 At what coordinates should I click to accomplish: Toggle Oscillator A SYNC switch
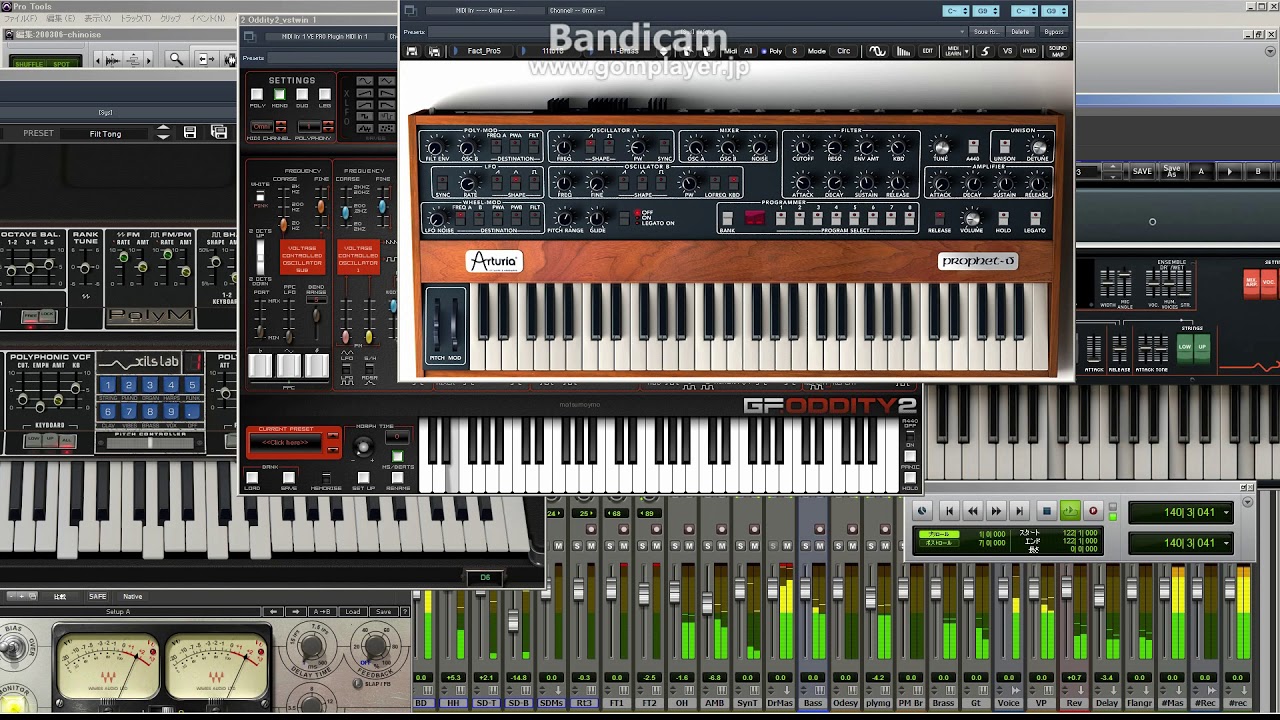click(x=665, y=146)
